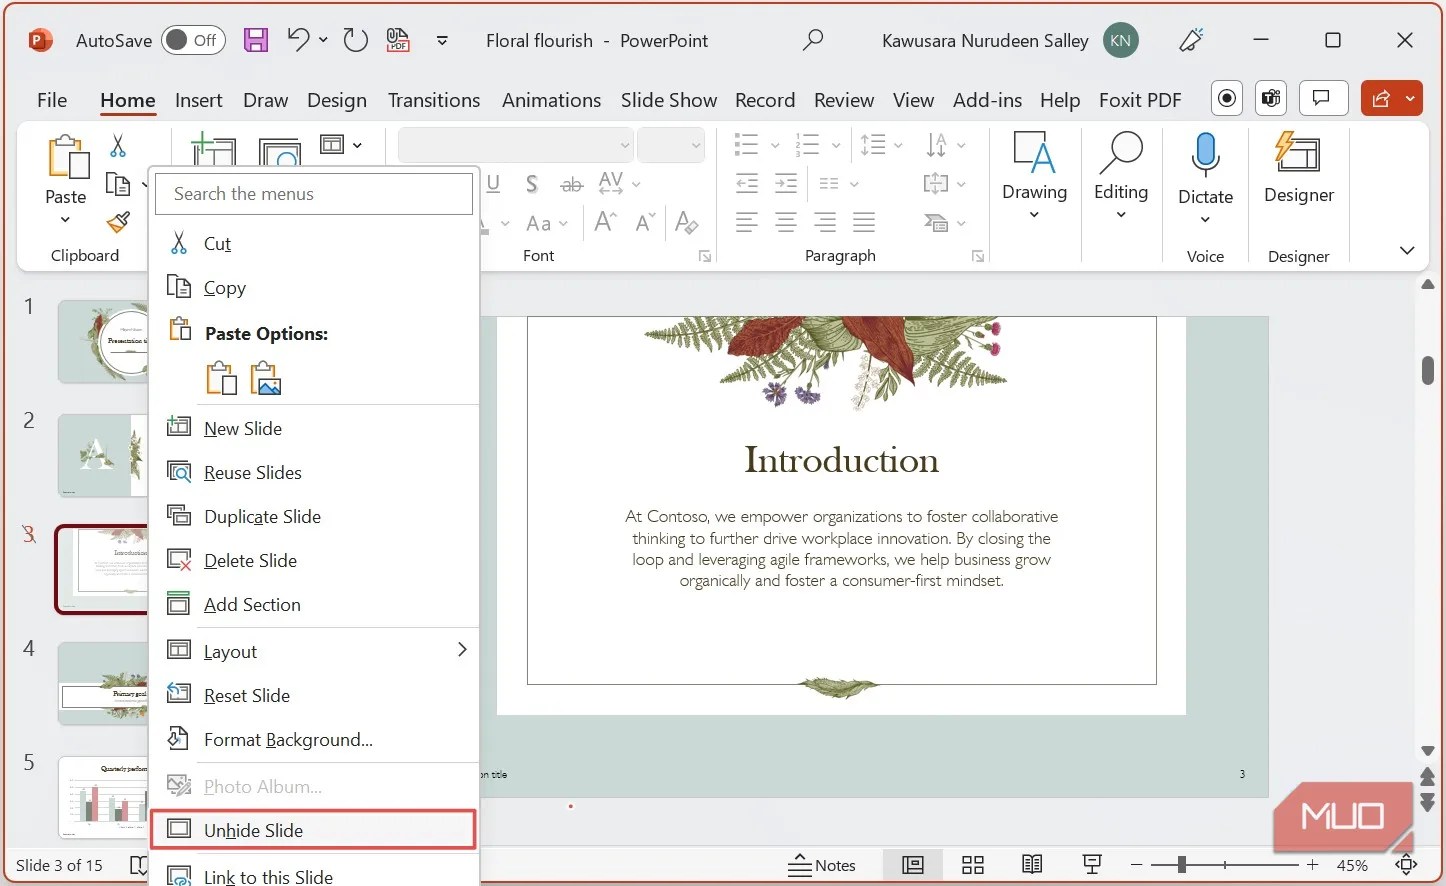This screenshot has height=886, width=1446.
Task: Open Reading View from status bar
Action: [1032, 865]
